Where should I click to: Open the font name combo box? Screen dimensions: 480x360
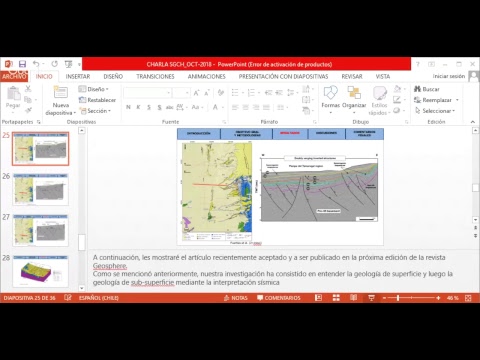(x=147, y=93)
